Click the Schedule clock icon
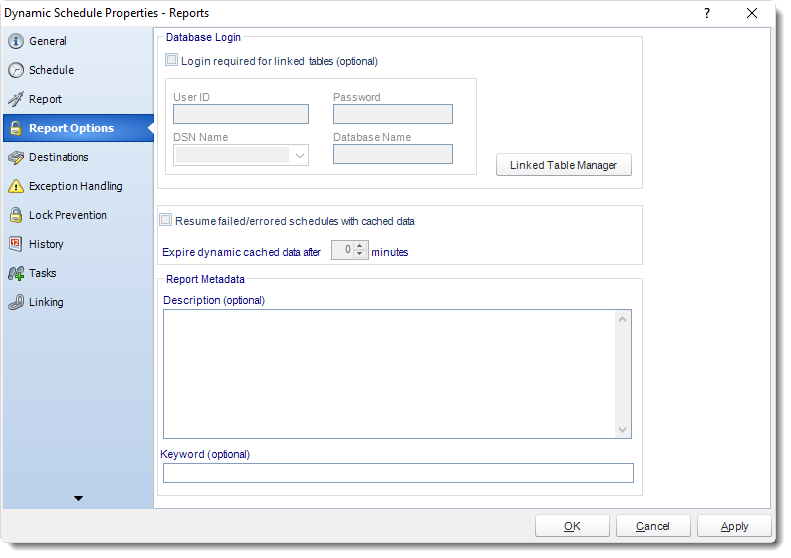This screenshot has width=791, height=558. (16, 70)
